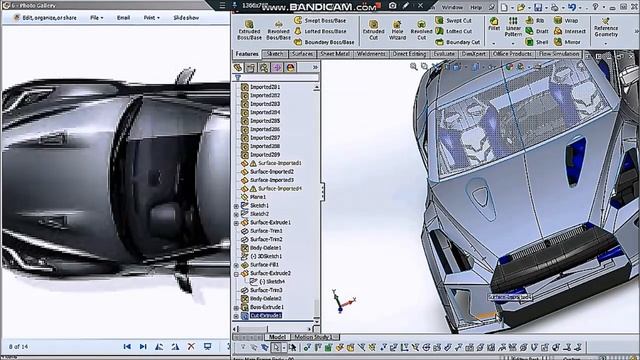
Task: Select Lofted Boss/Base
Action: click(320, 31)
